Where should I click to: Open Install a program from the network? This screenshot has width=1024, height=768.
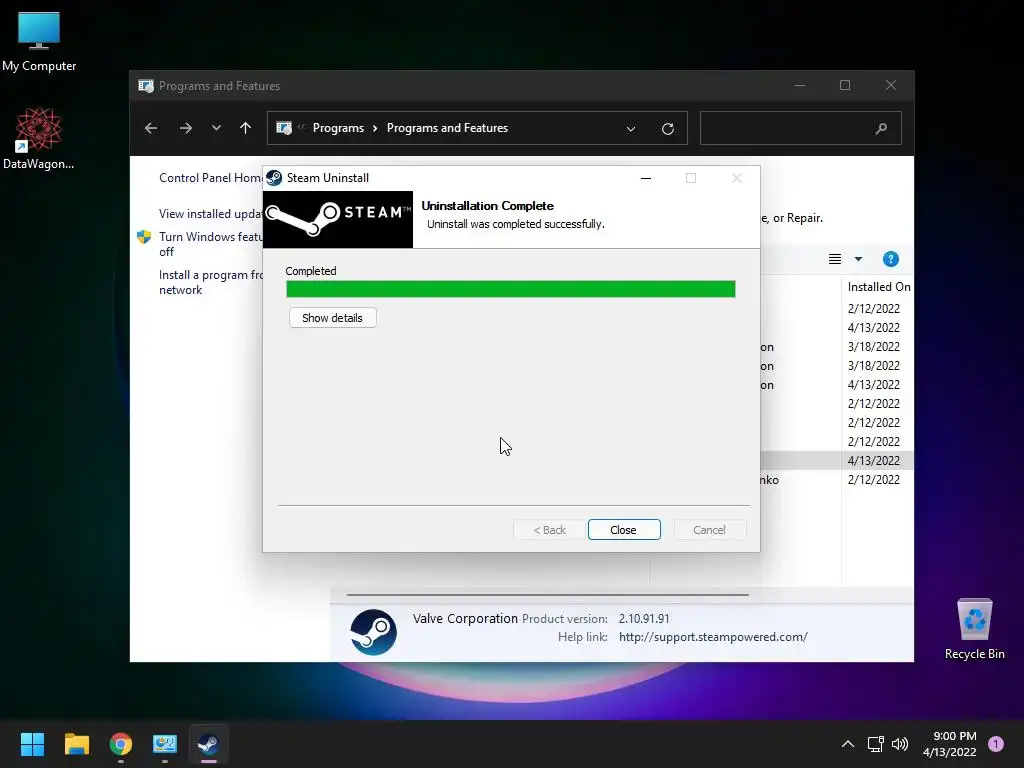210,282
